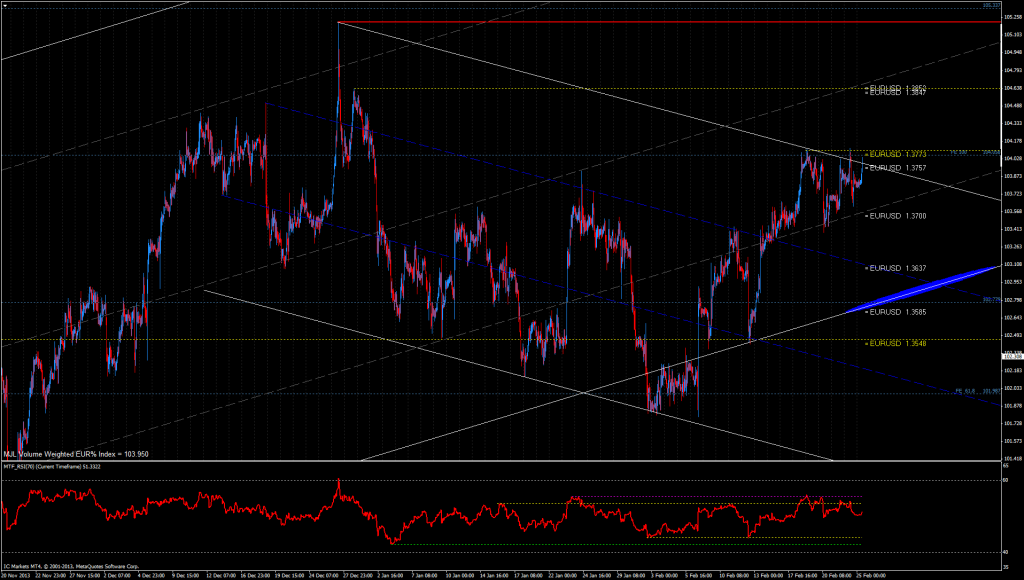This screenshot has width=1024, height=580.
Task: Click the EURUSD 1.3700 level label
Action: 895,216
